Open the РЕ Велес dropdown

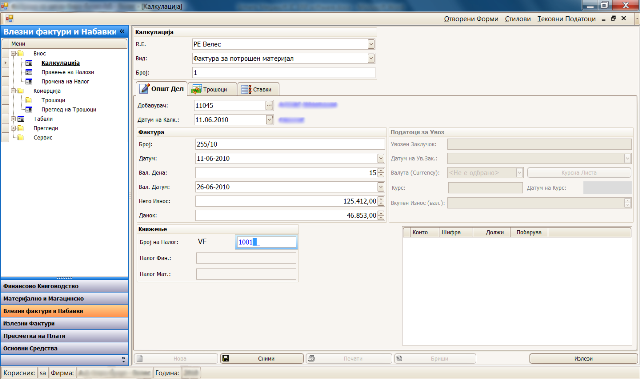pyautogui.click(x=371, y=44)
